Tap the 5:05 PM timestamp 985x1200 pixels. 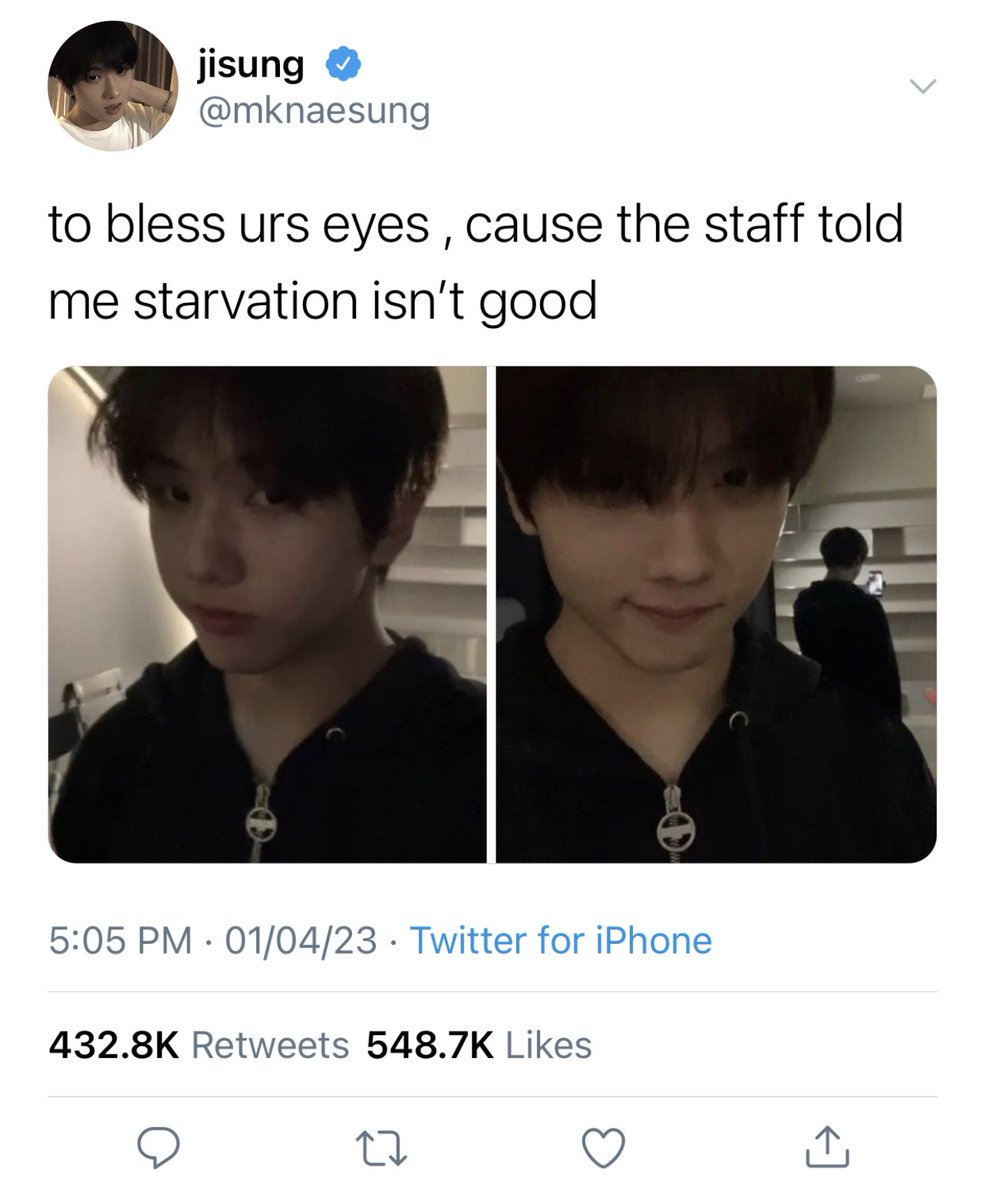[120, 940]
